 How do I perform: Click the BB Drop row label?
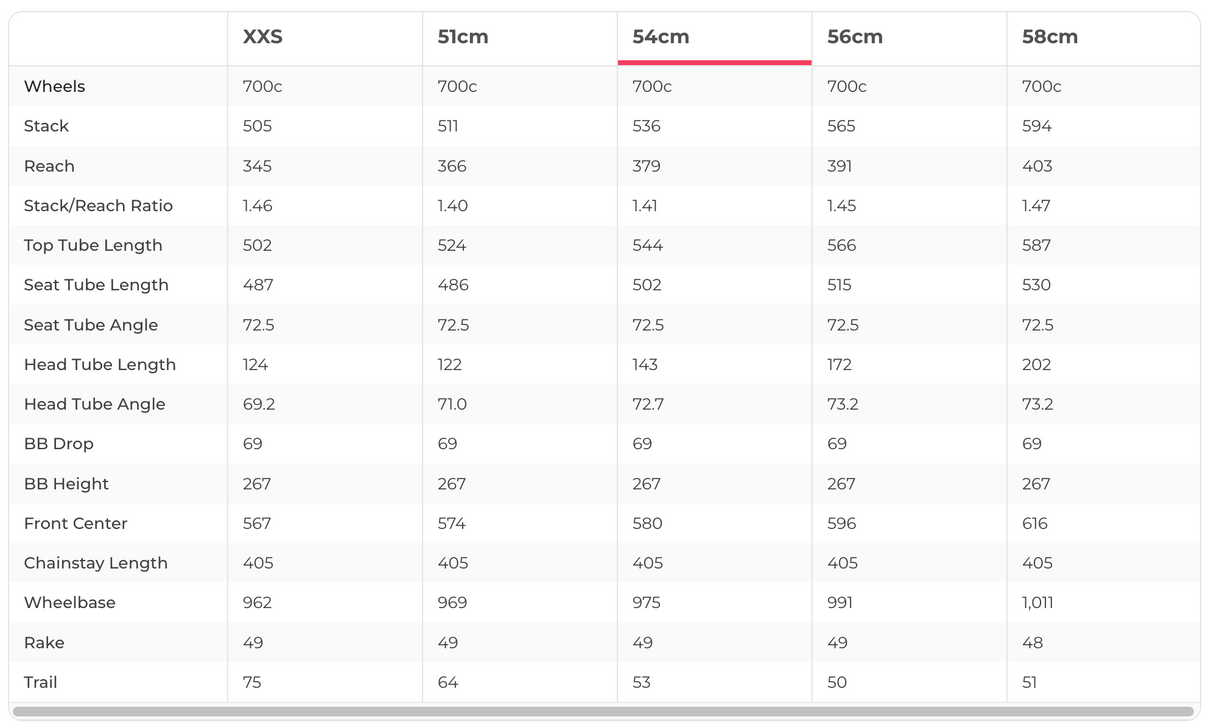point(59,444)
